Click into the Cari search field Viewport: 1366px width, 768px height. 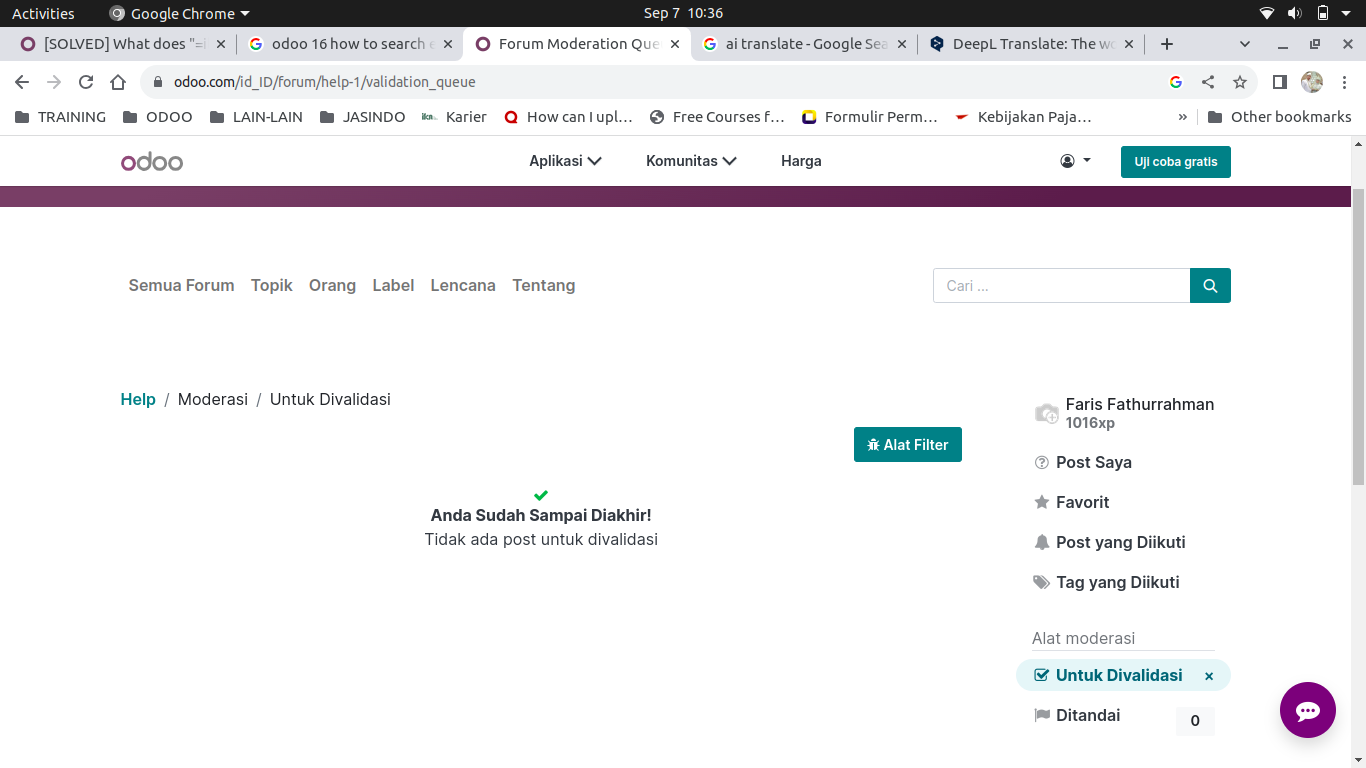coord(1060,286)
